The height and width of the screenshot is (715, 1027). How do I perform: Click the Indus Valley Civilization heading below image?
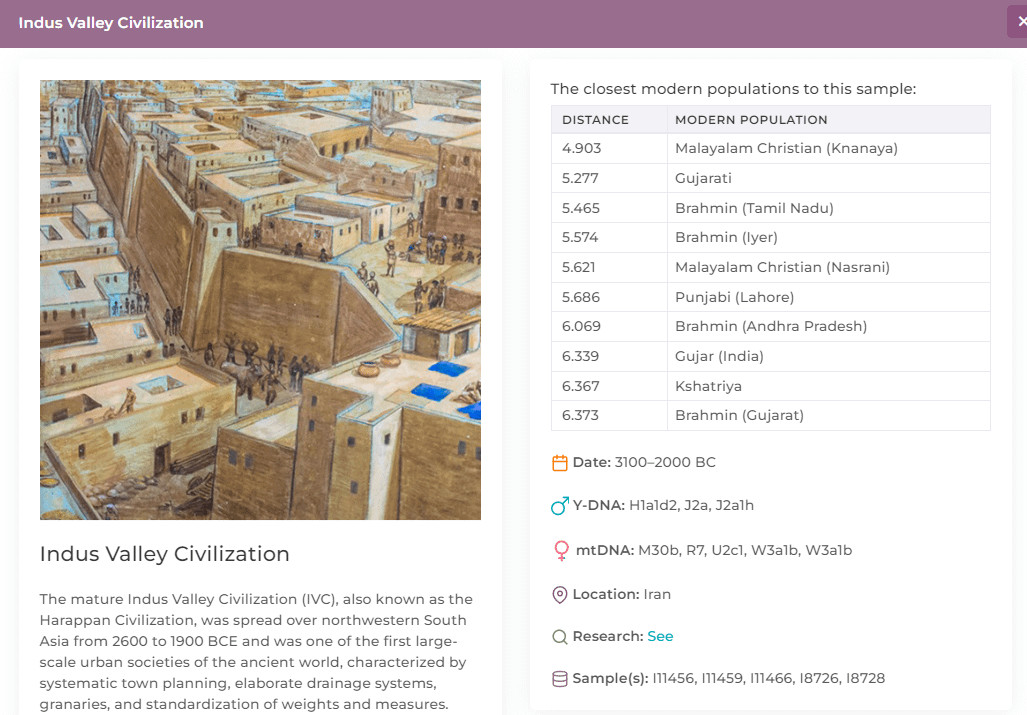click(x=164, y=554)
